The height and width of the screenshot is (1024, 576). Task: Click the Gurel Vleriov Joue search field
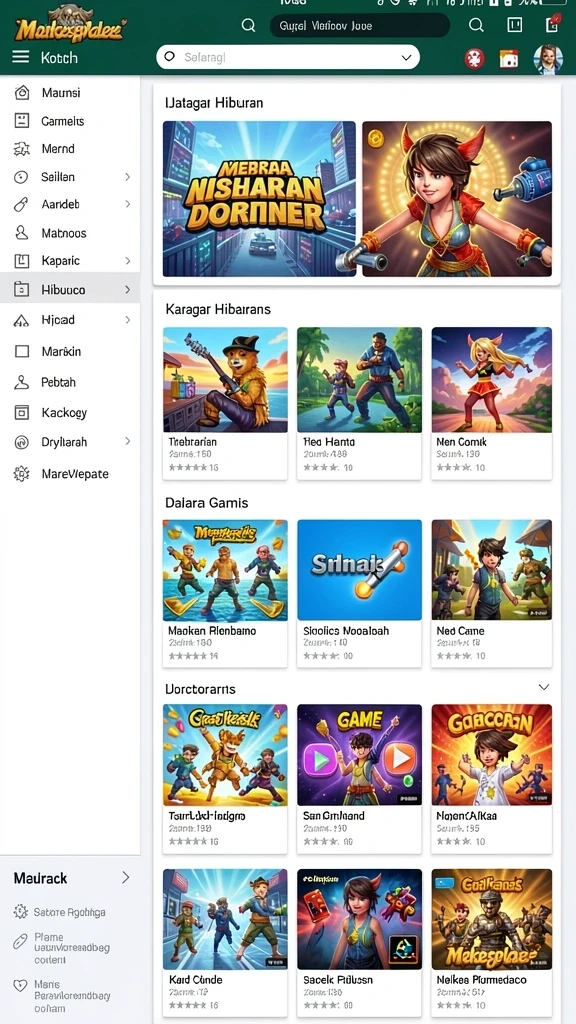tap(360, 25)
